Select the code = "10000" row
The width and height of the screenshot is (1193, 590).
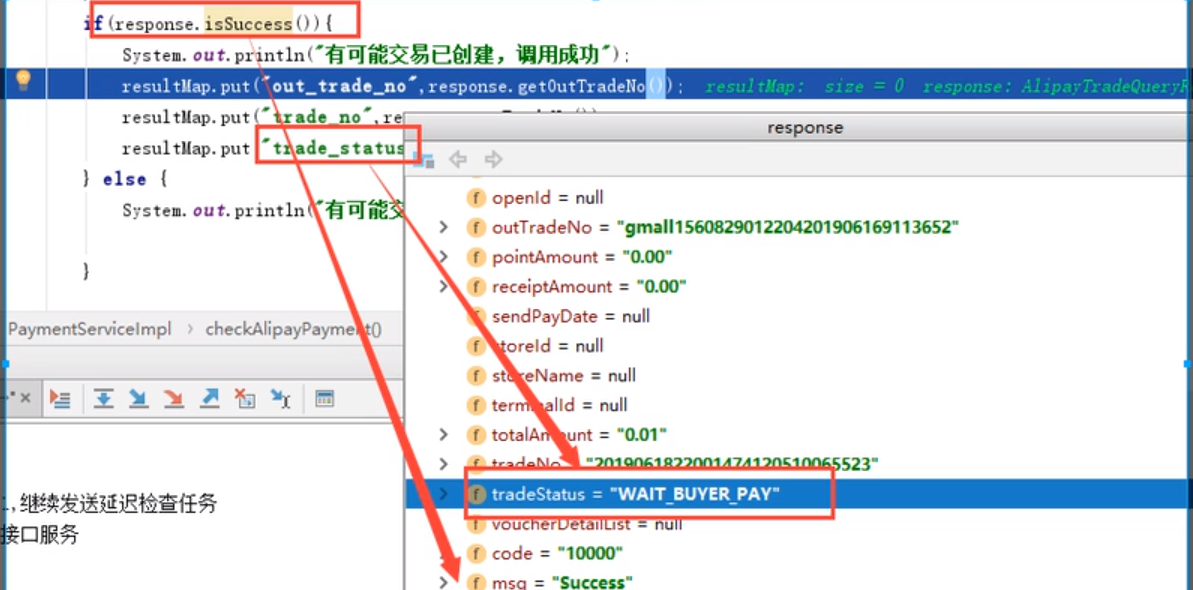(798, 553)
